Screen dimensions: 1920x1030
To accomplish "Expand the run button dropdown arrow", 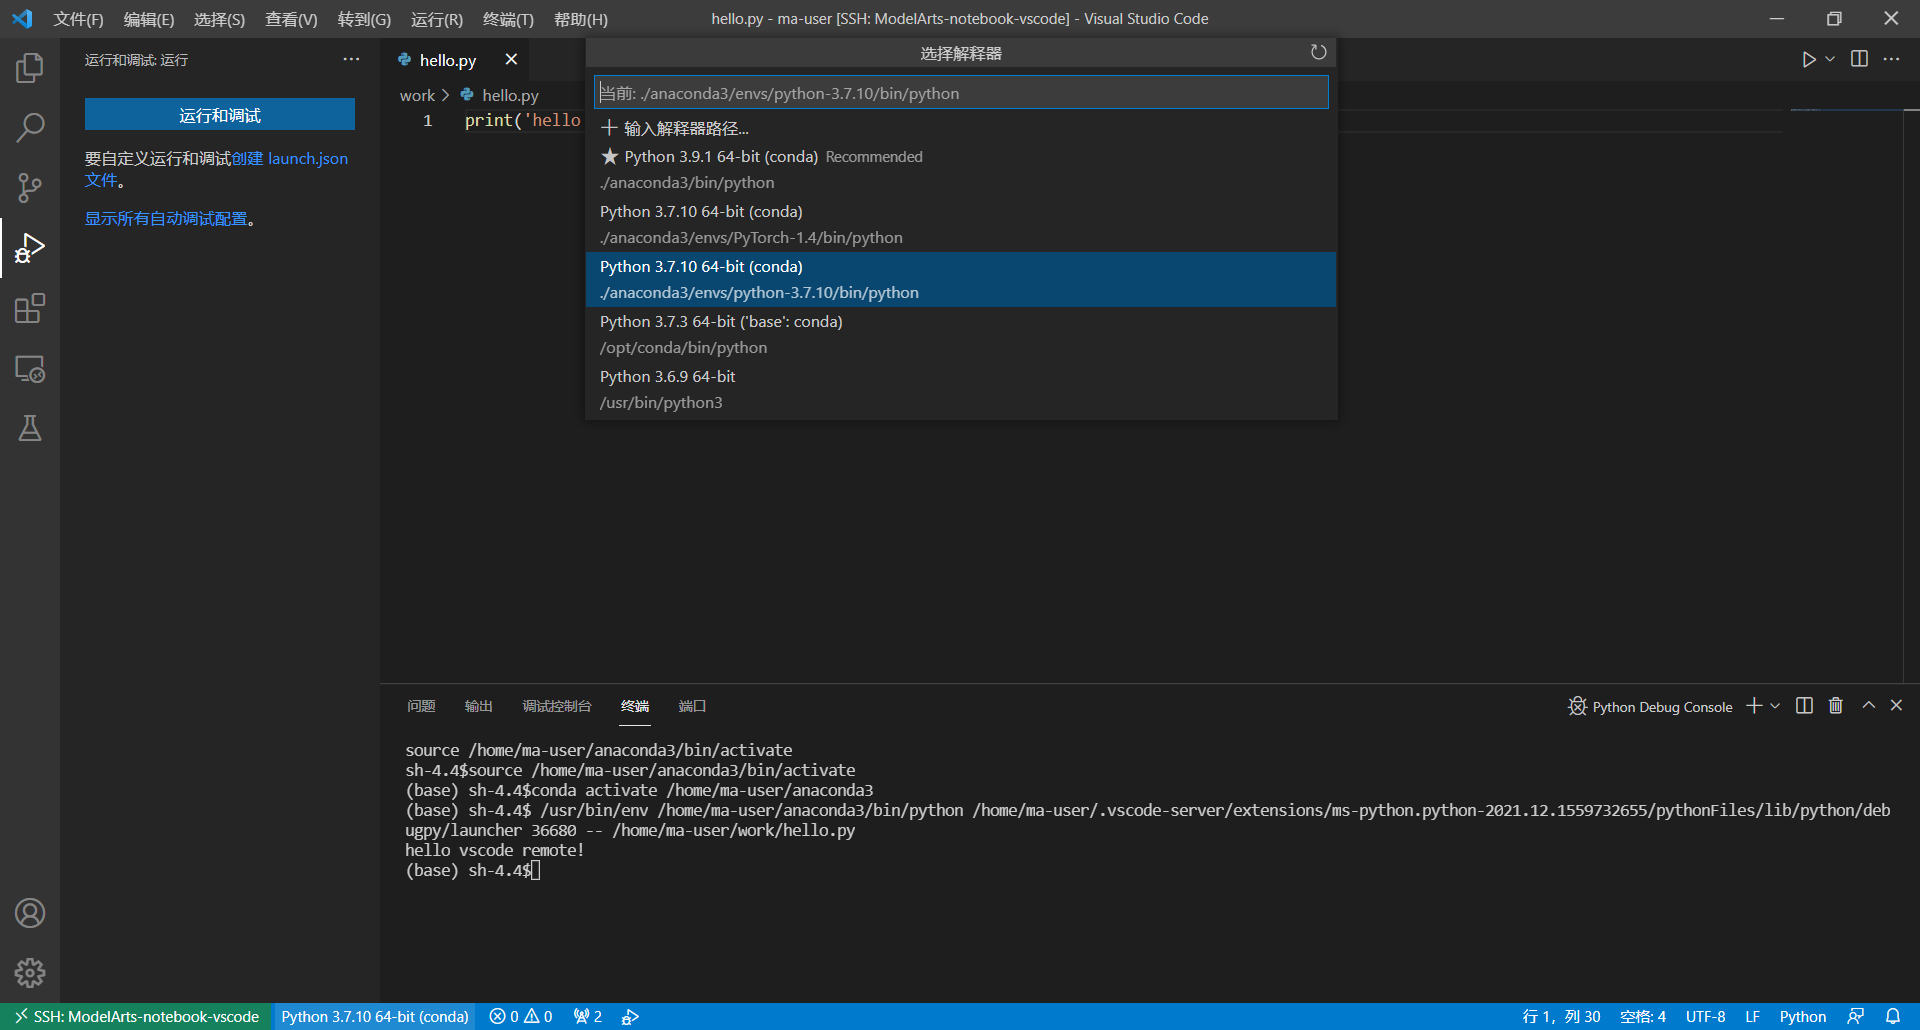I will [1830, 60].
